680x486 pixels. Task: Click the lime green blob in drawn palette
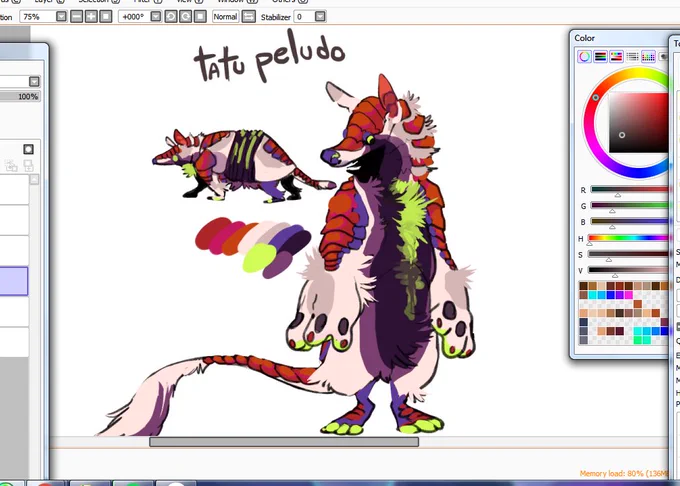pos(259,258)
